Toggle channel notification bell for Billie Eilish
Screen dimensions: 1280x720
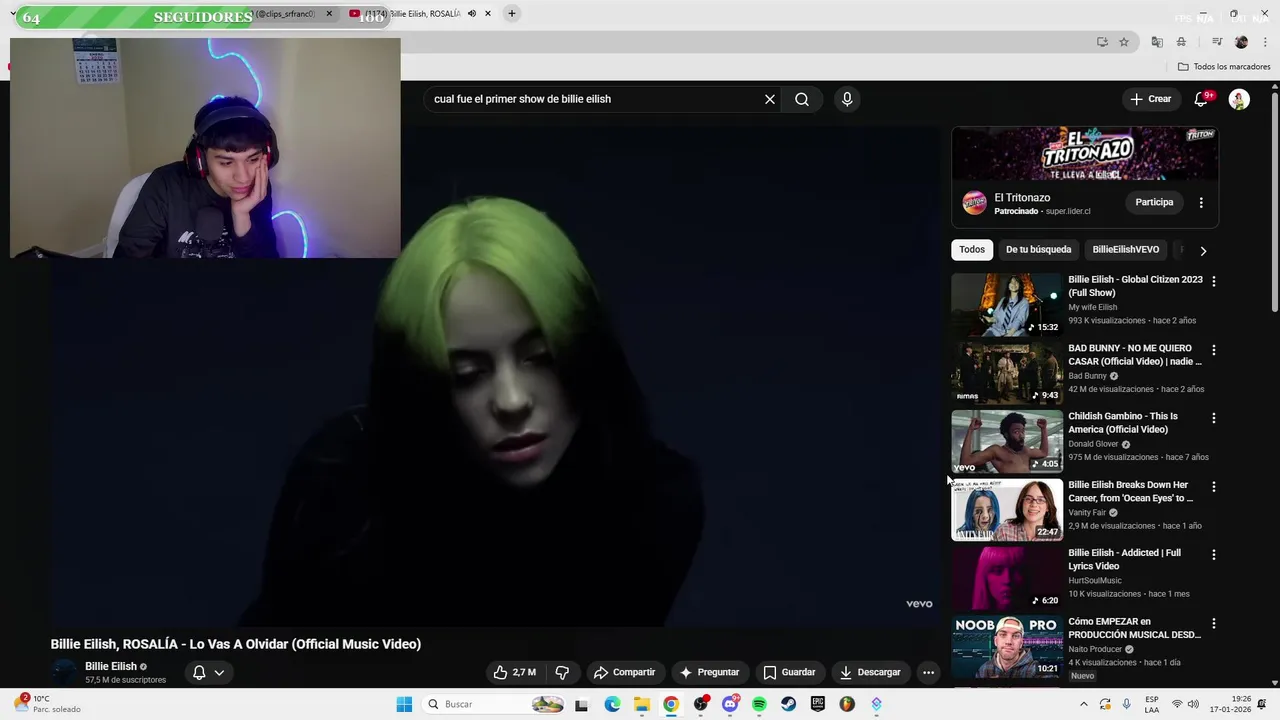[x=199, y=672]
